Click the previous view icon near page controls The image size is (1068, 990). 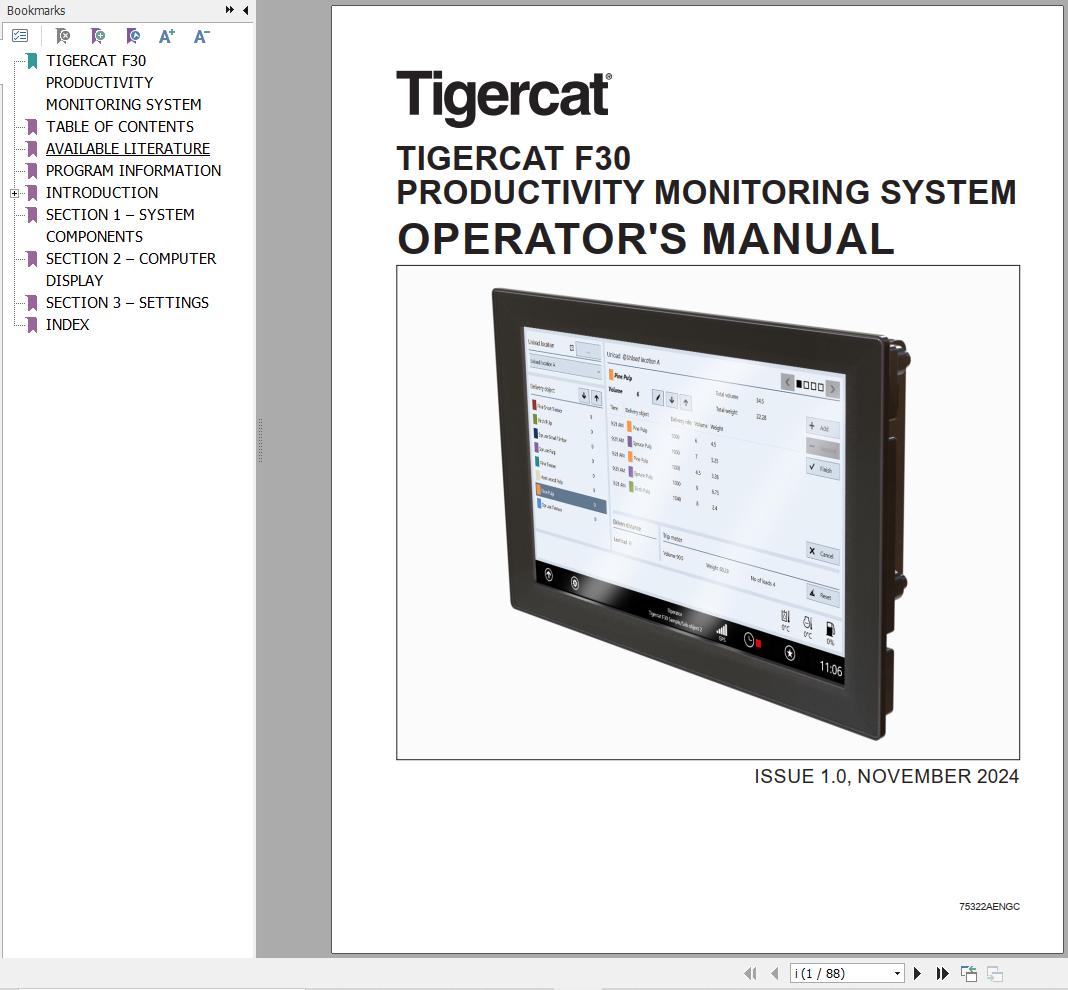click(968, 971)
